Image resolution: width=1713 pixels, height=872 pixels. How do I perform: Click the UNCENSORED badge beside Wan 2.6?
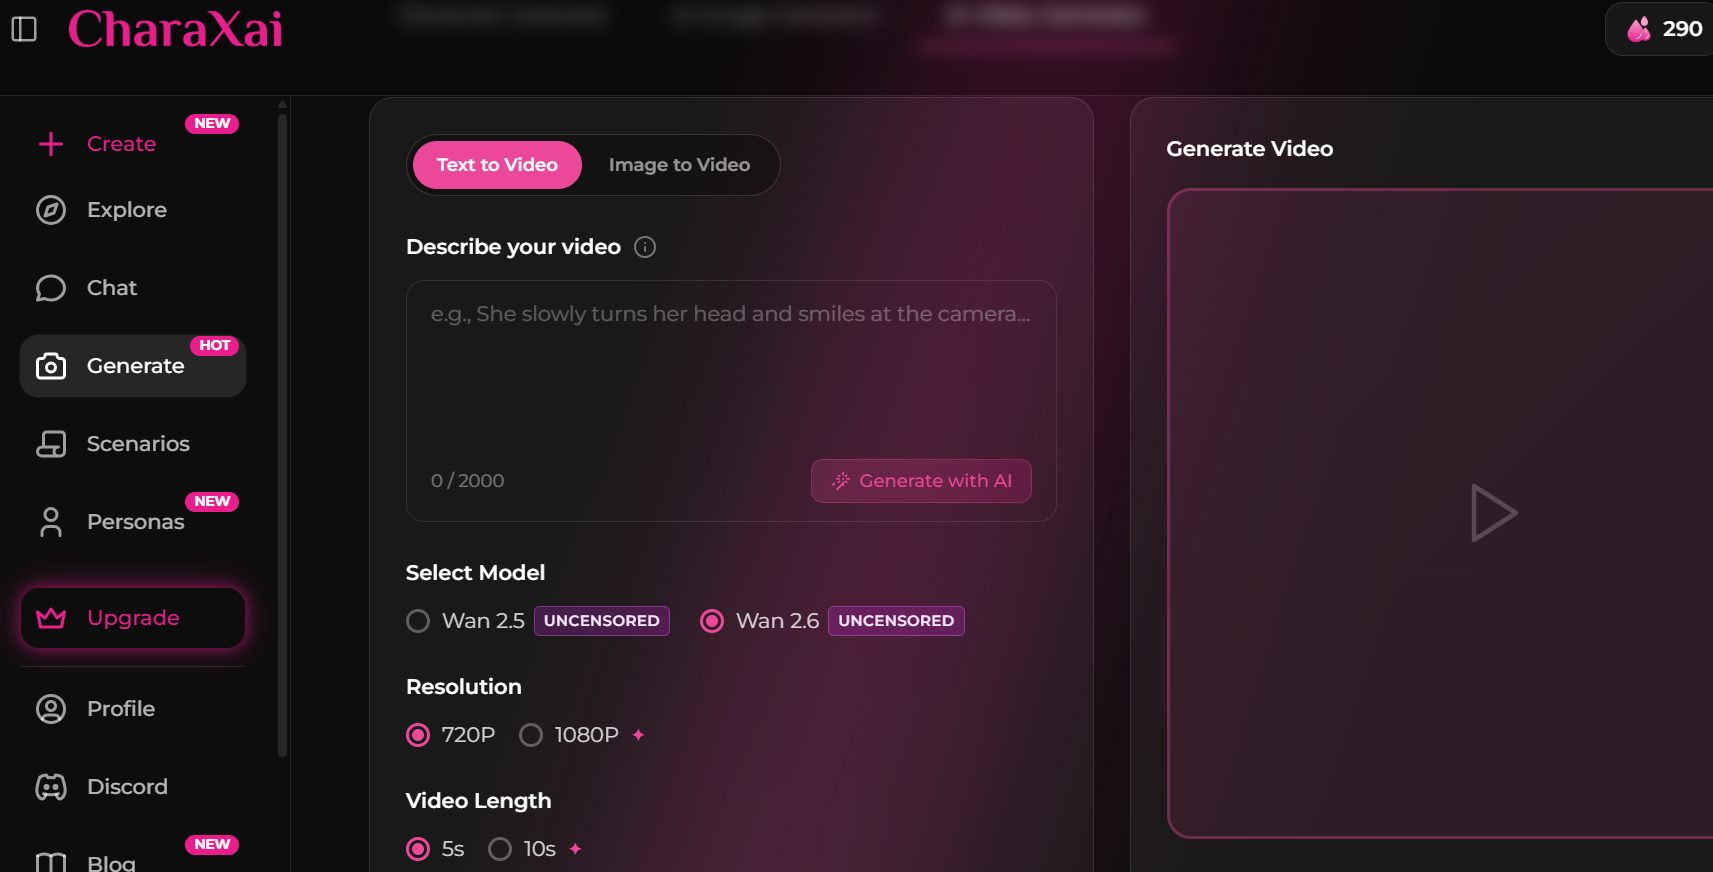pyautogui.click(x=896, y=621)
